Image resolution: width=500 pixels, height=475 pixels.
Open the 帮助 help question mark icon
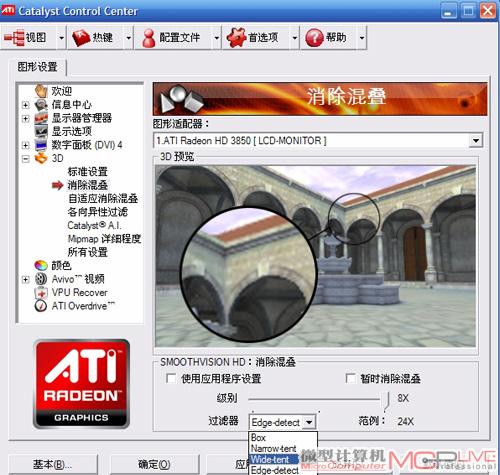click(x=314, y=38)
